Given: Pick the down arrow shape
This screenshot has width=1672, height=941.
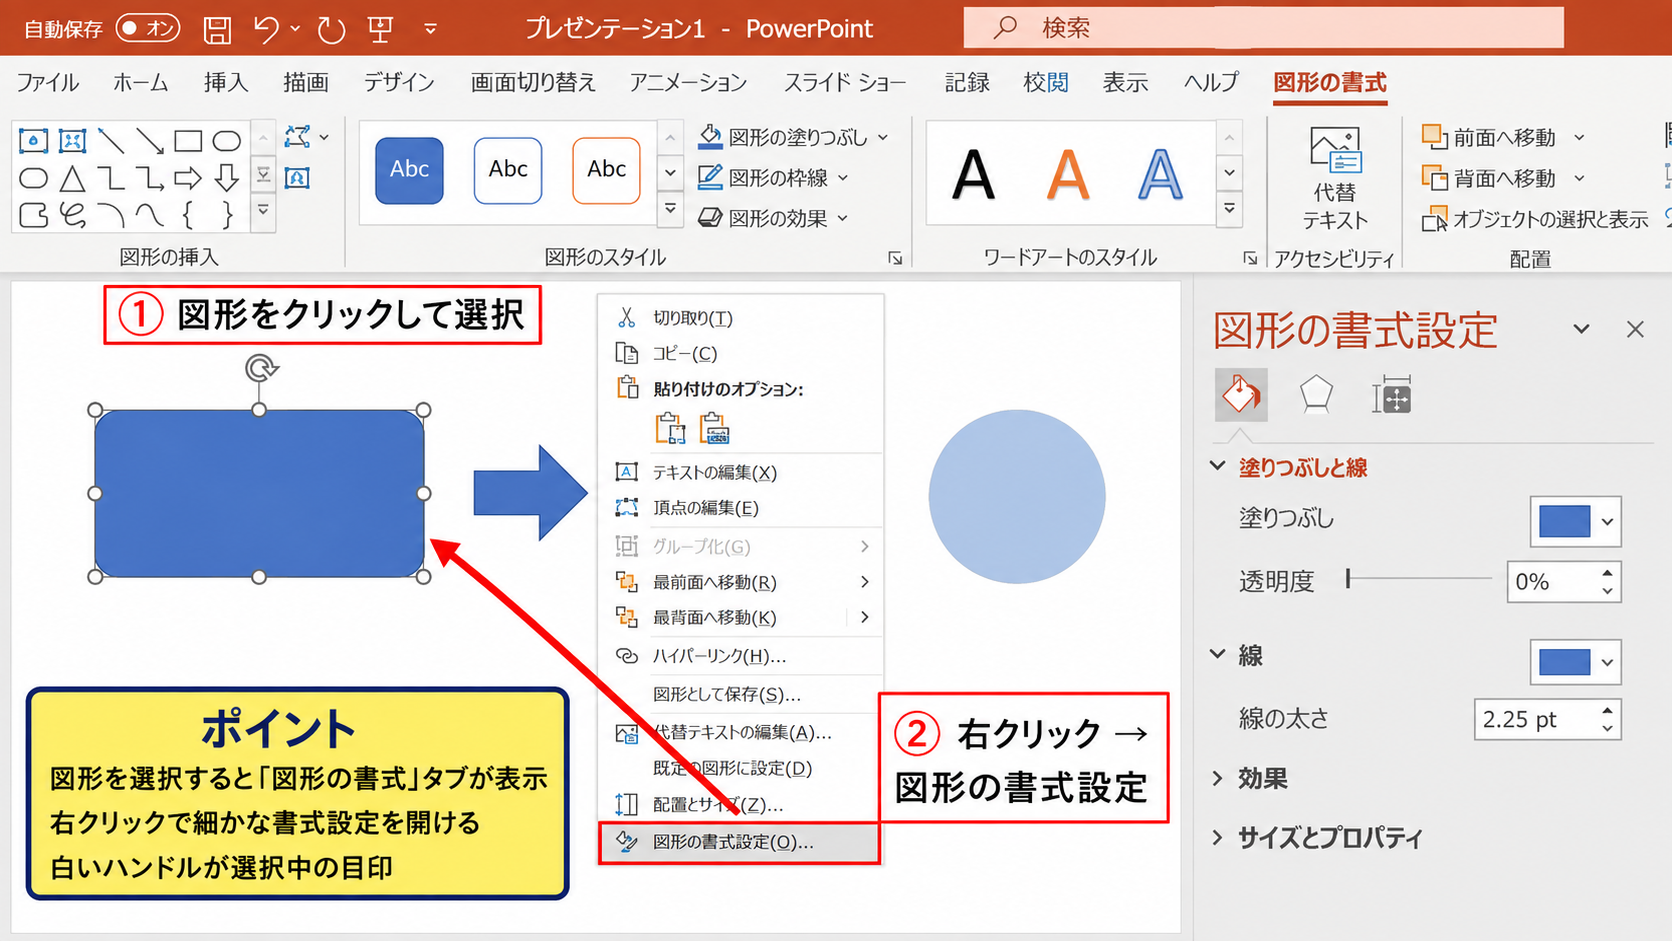Looking at the screenshot, I should (227, 179).
